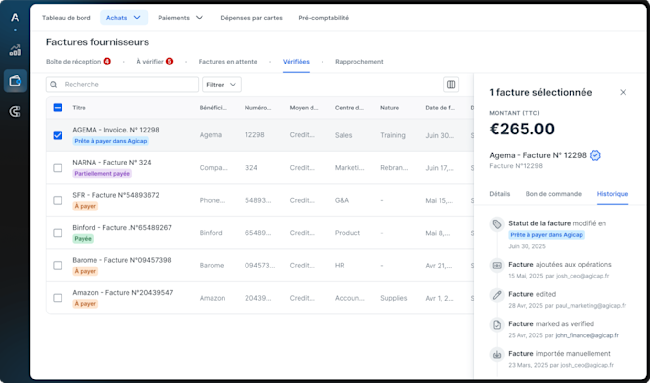
Task: Click the 'Prête à payer dans Agicap' row tag
Action: [111, 141]
